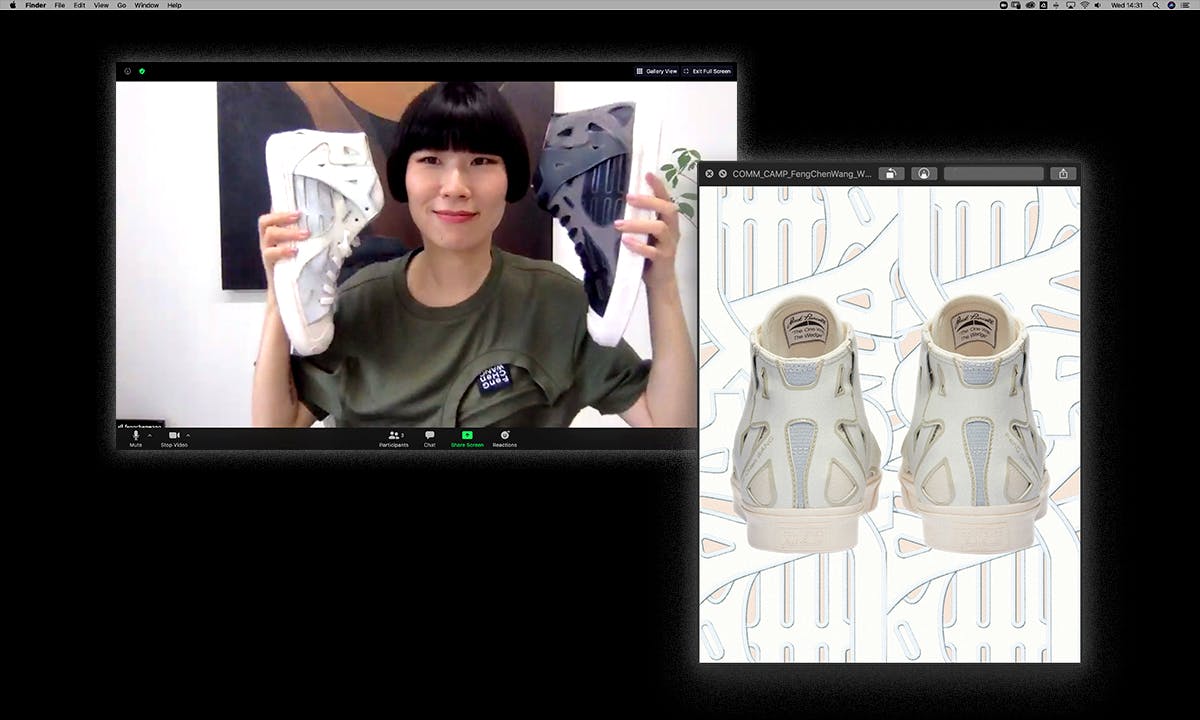Stop Video using the camera toggle

173,438
